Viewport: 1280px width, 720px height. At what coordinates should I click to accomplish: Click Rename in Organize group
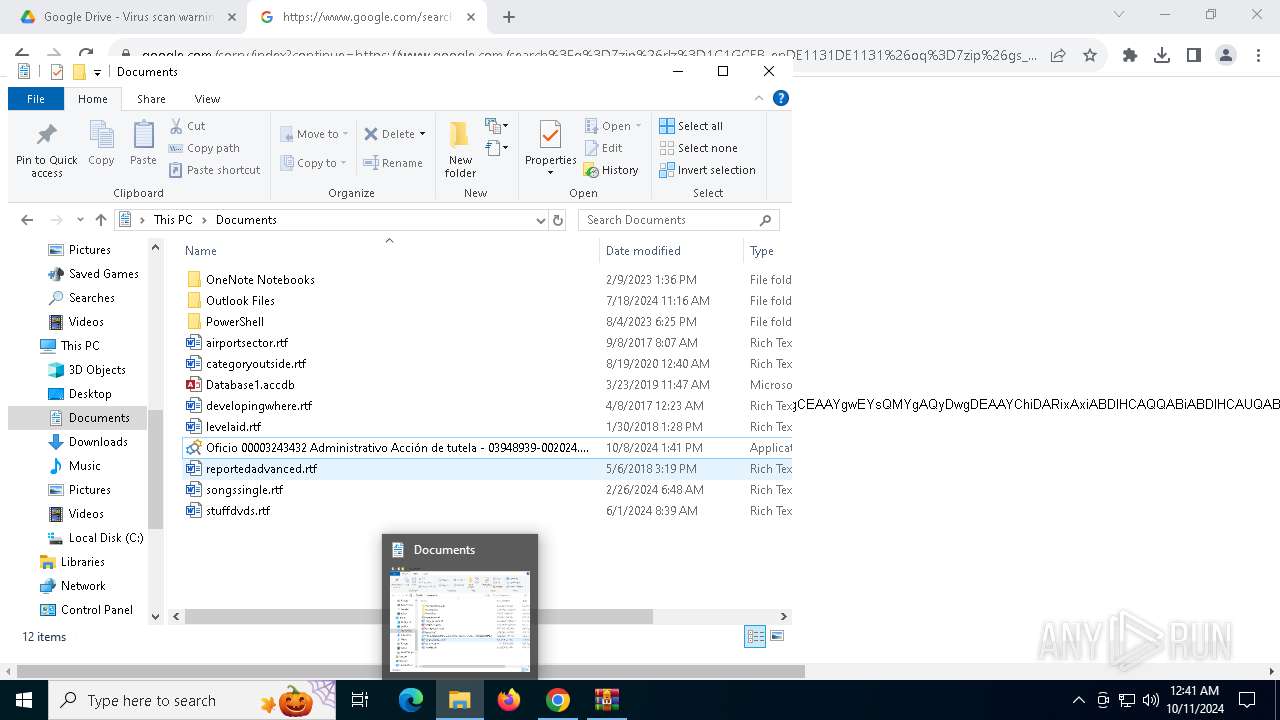pyautogui.click(x=393, y=163)
